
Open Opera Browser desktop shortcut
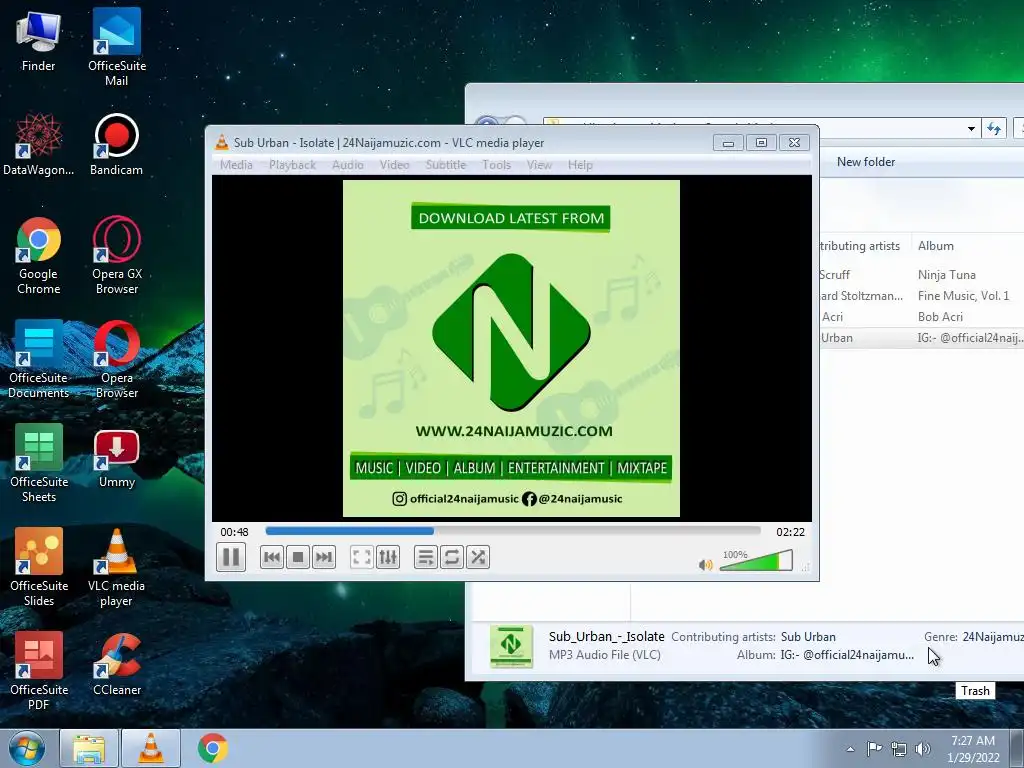117,359
